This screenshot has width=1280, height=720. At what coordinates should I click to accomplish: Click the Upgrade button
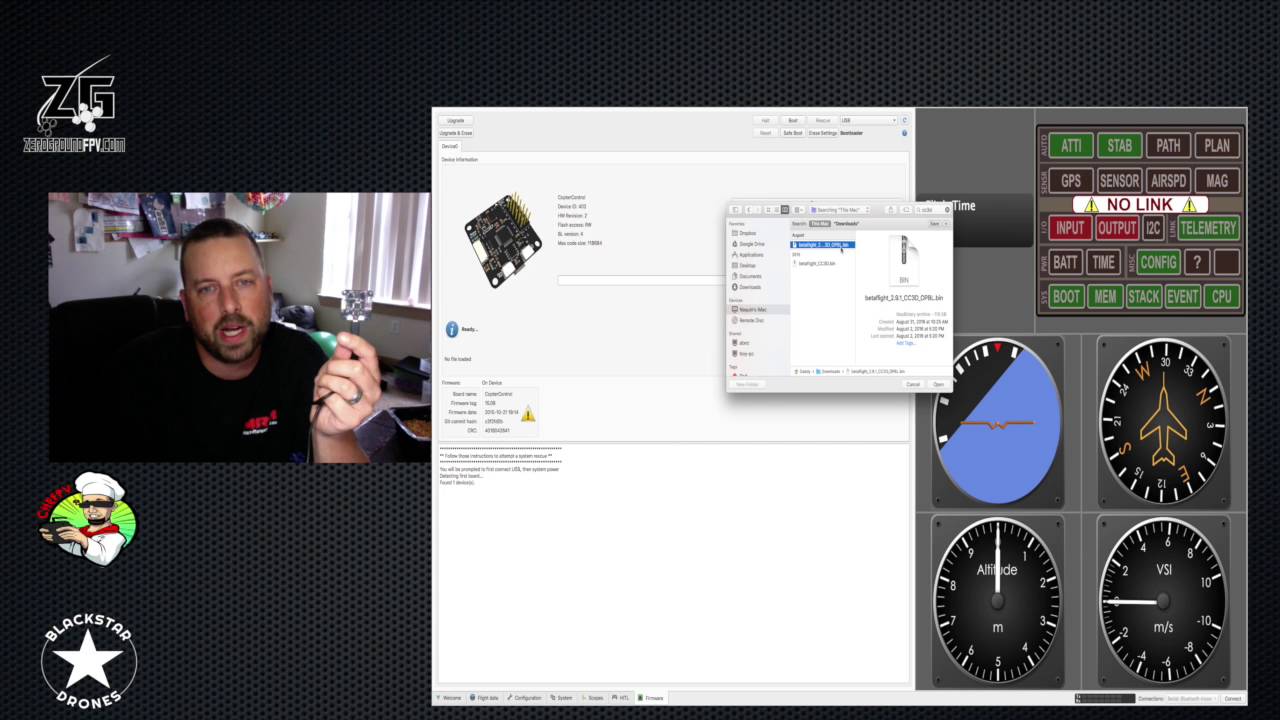pyautogui.click(x=456, y=120)
